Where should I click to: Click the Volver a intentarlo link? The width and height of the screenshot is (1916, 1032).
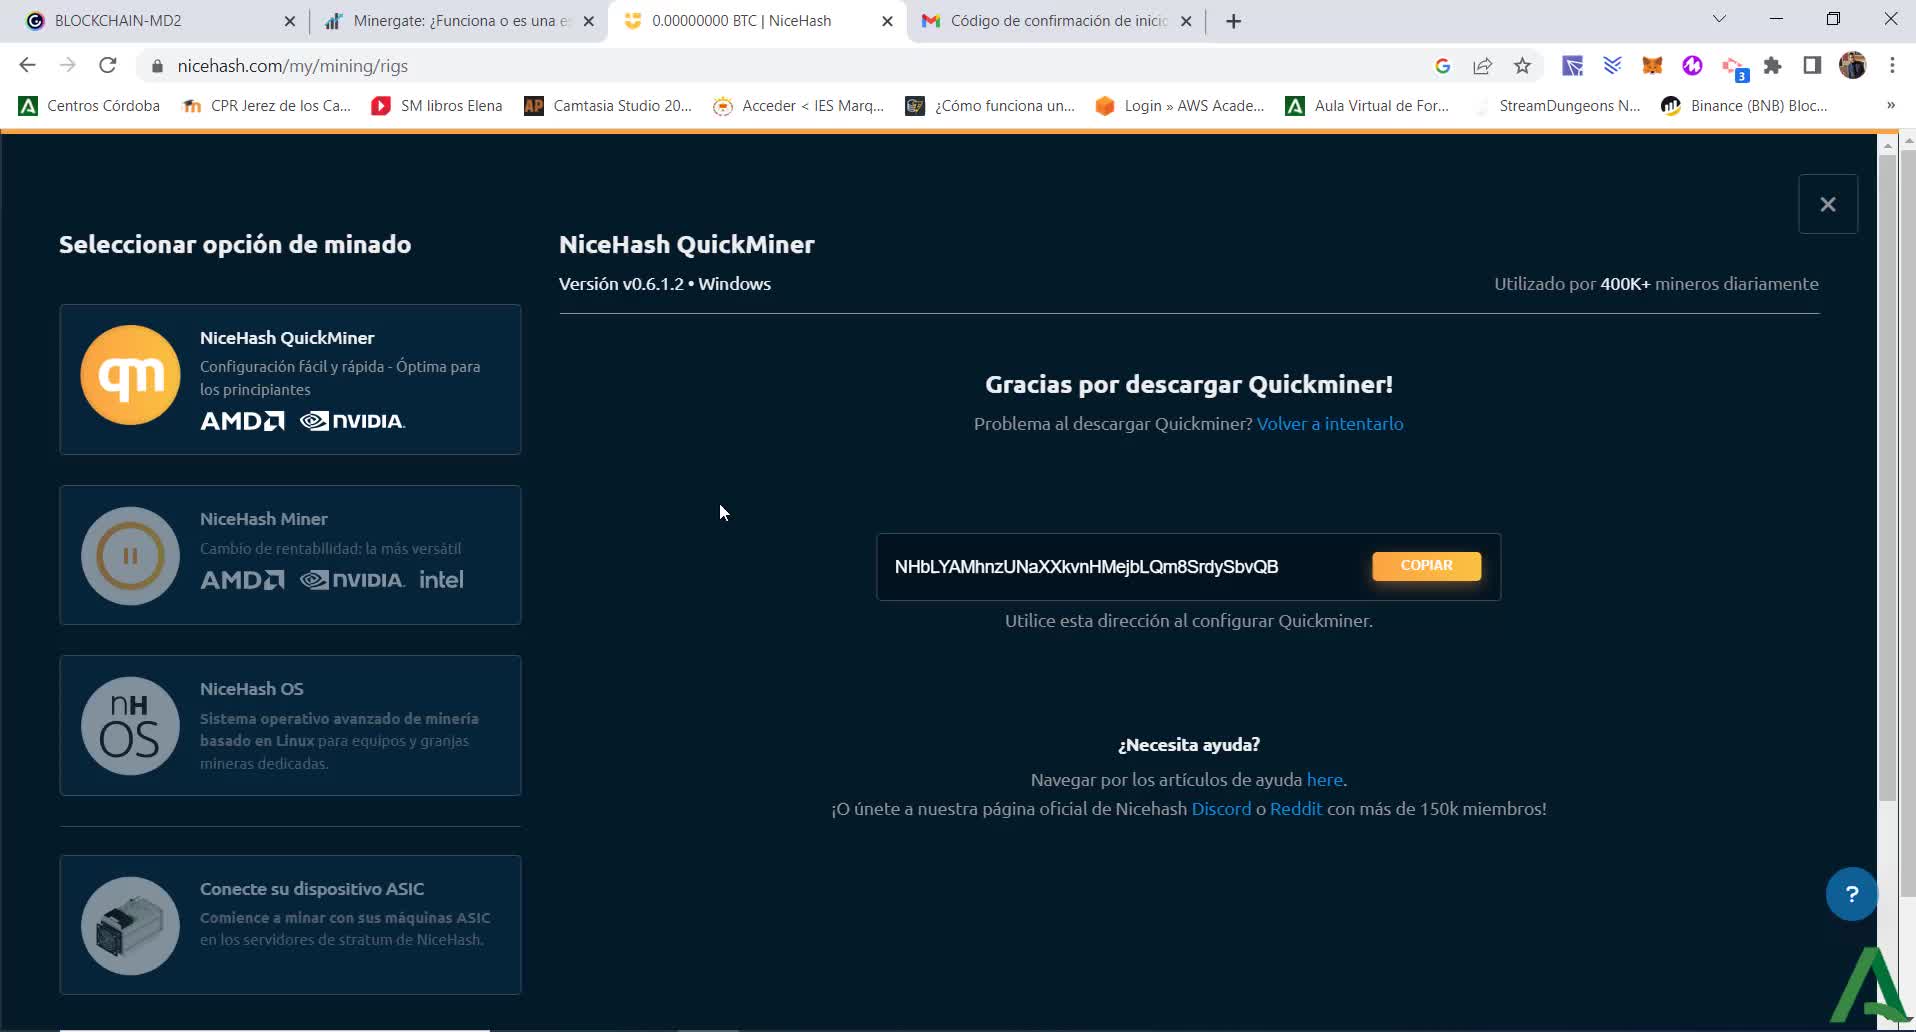click(1330, 424)
